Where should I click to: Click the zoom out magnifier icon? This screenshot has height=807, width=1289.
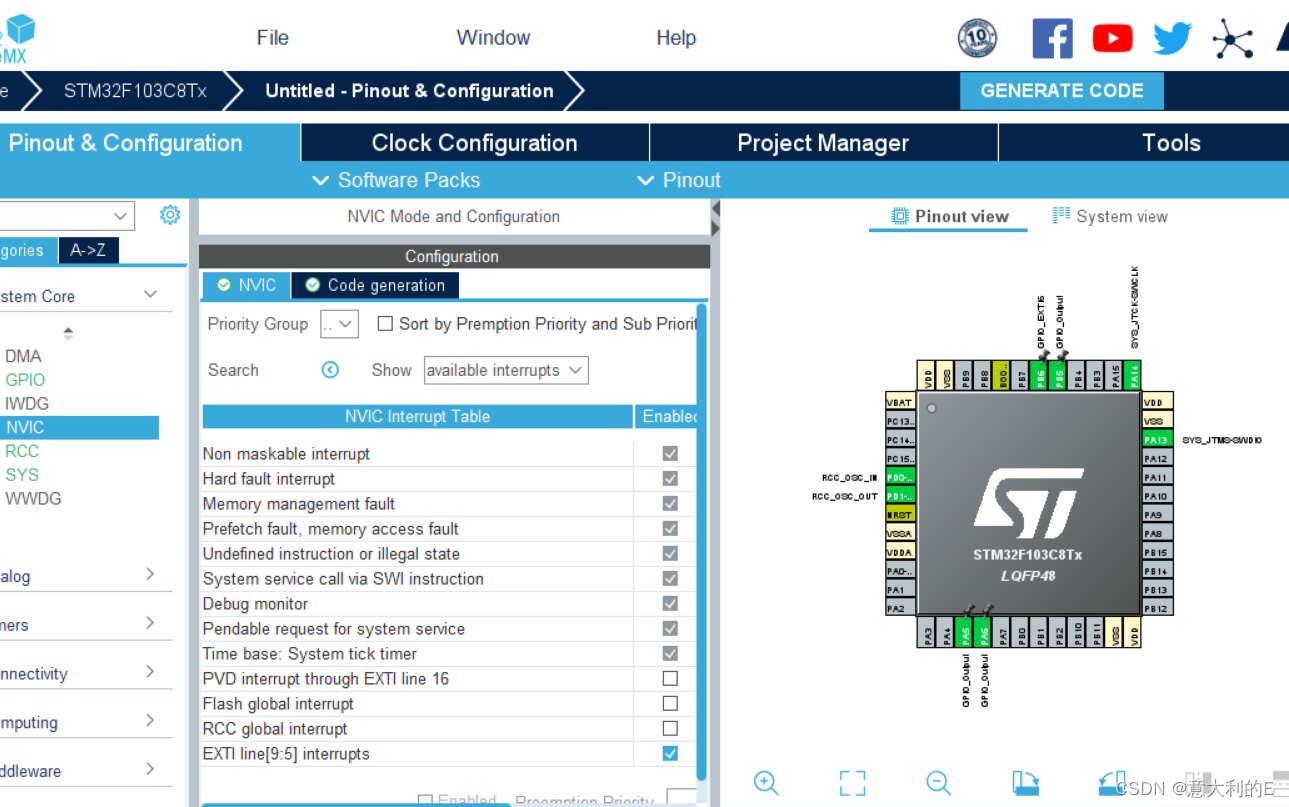pyautogui.click(x=938, y=783)
